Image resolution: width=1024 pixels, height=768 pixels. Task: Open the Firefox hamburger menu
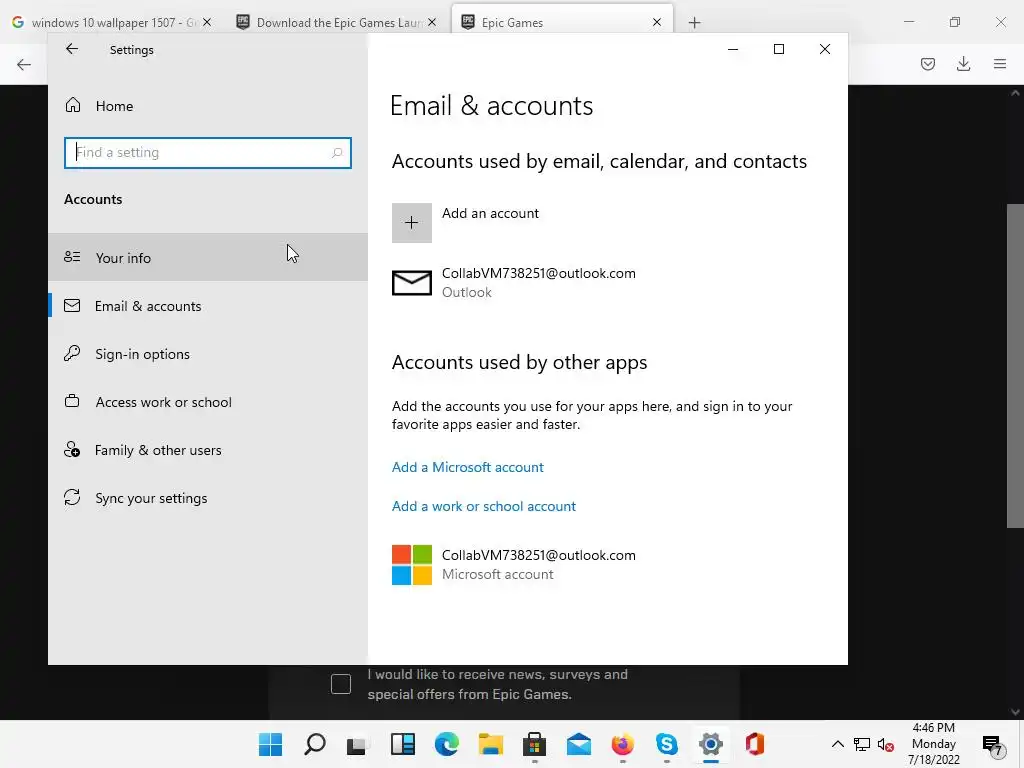1000,64
